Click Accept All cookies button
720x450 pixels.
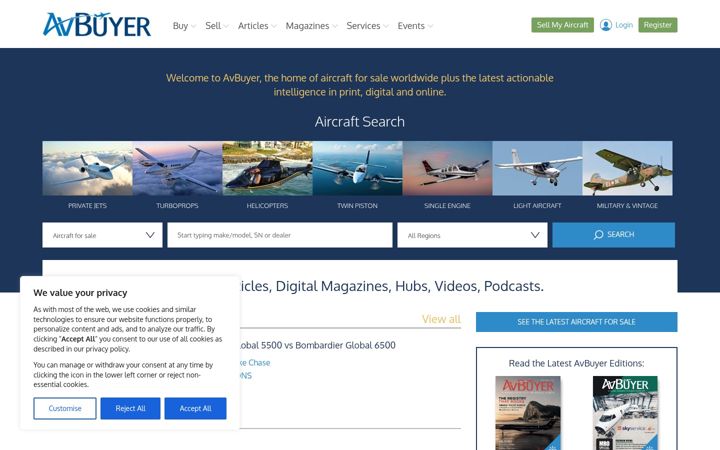click(x=196, y=408)
